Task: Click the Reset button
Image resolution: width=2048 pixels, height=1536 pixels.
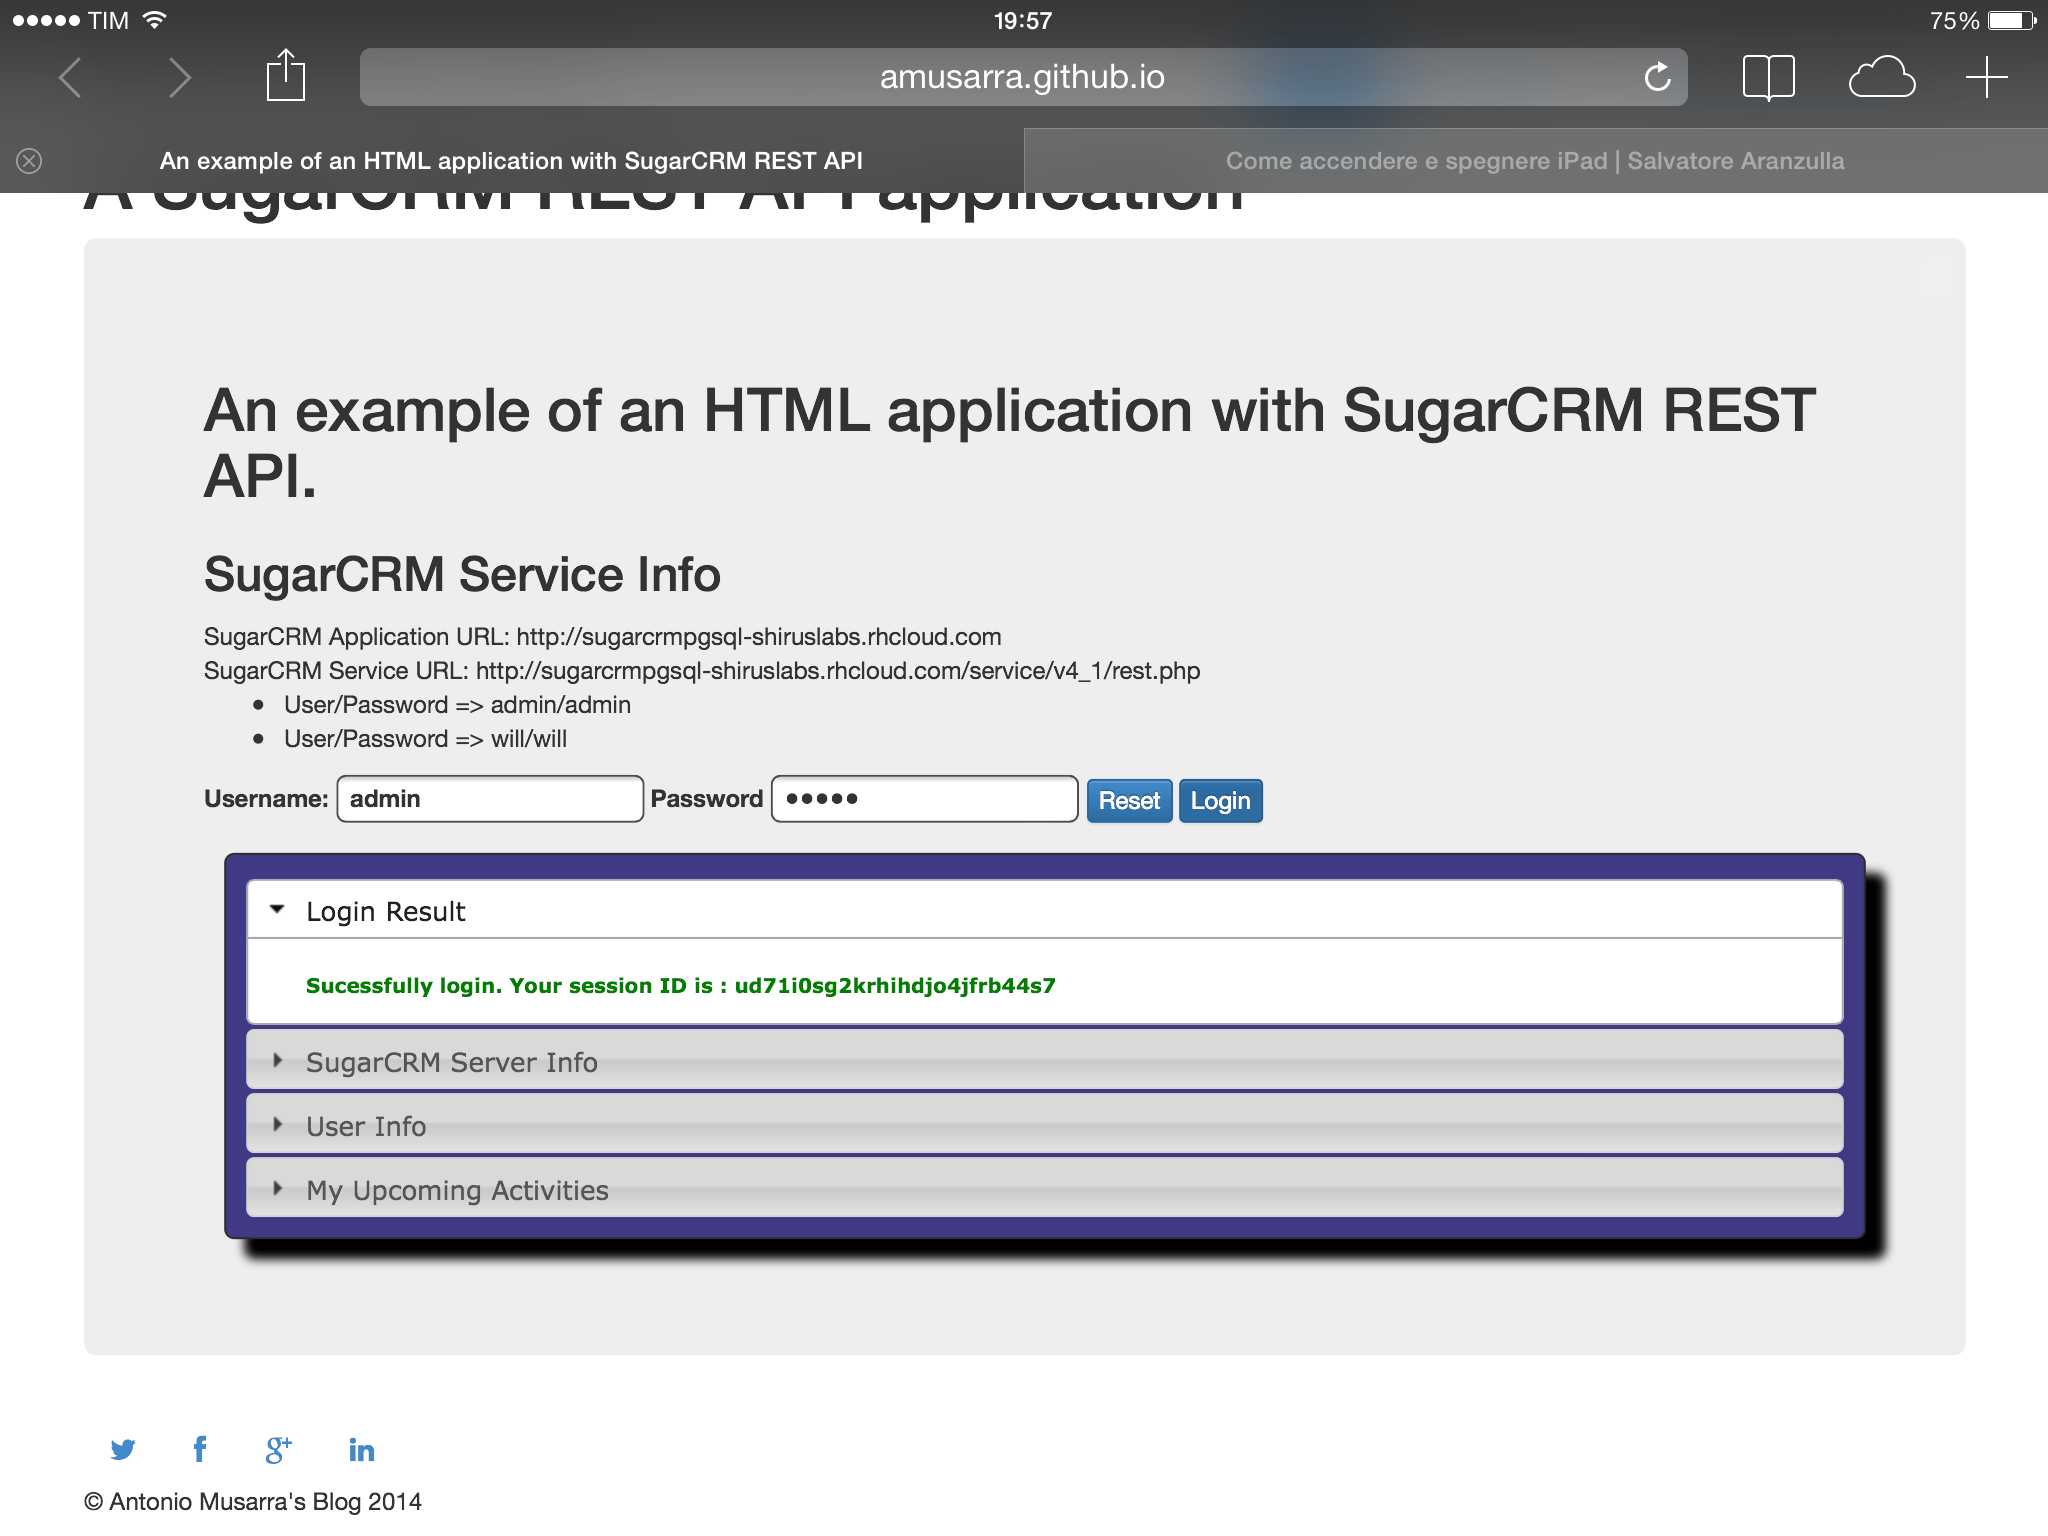Action: 1129,801
